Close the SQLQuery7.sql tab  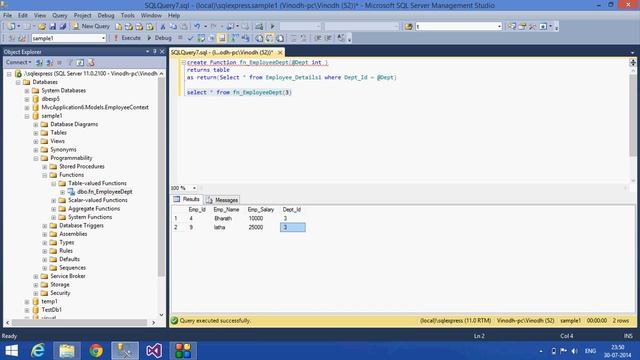click(x=280, y=53)
